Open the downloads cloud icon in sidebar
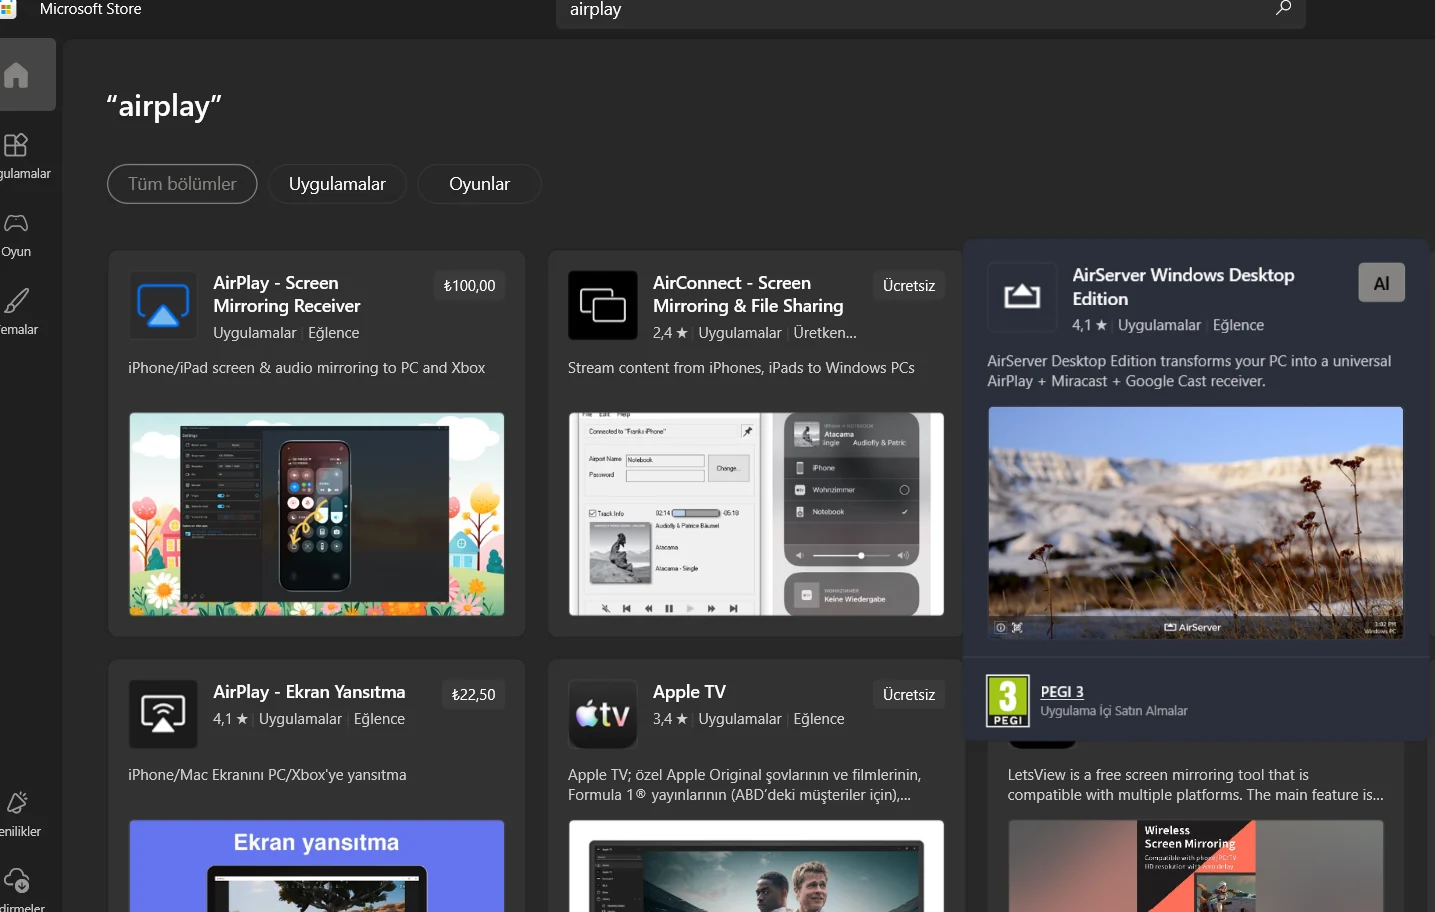This screenshot has width=1435, height=912. [x=17, y=880]
